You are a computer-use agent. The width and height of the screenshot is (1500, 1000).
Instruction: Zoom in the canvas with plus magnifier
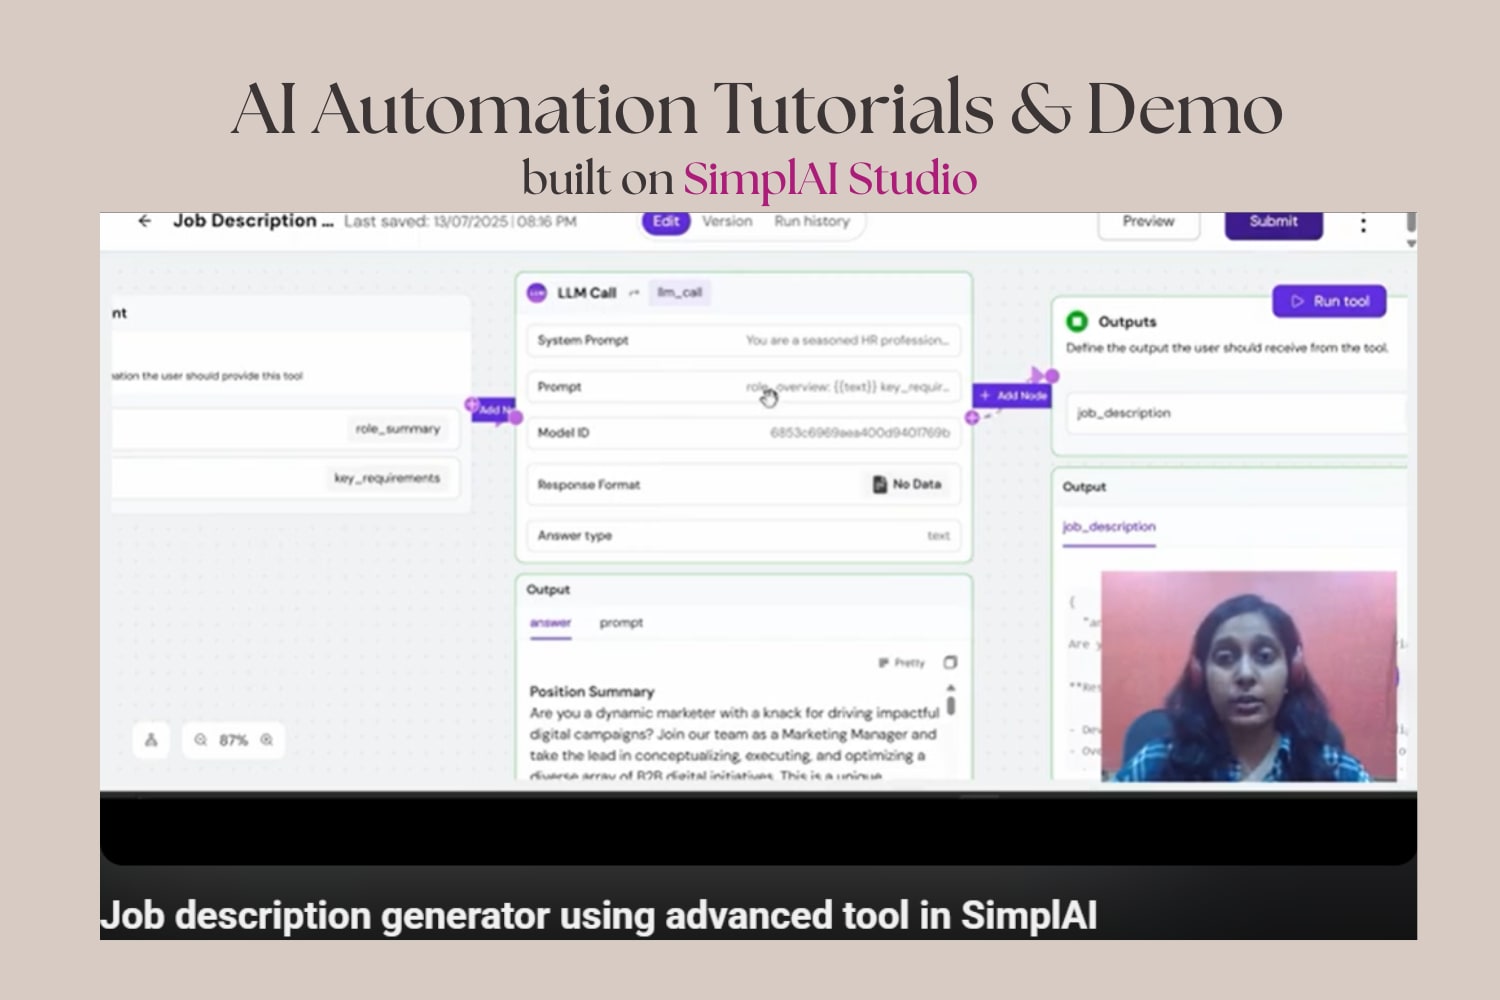[x=267, y=740]
